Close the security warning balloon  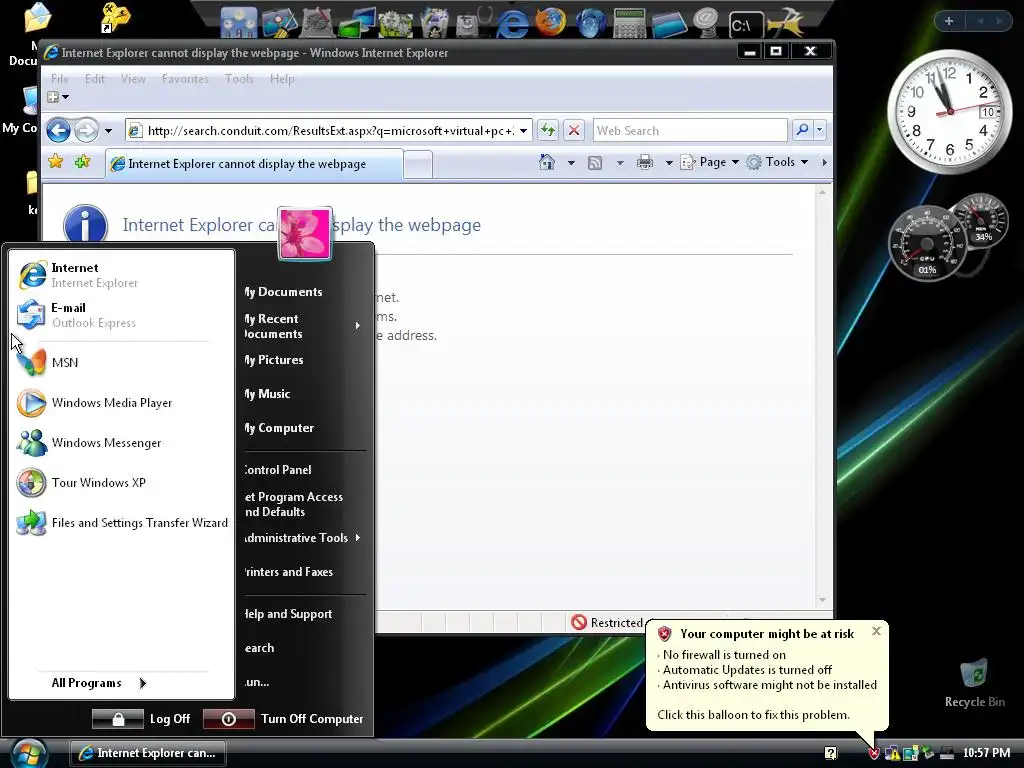point(876,631)
